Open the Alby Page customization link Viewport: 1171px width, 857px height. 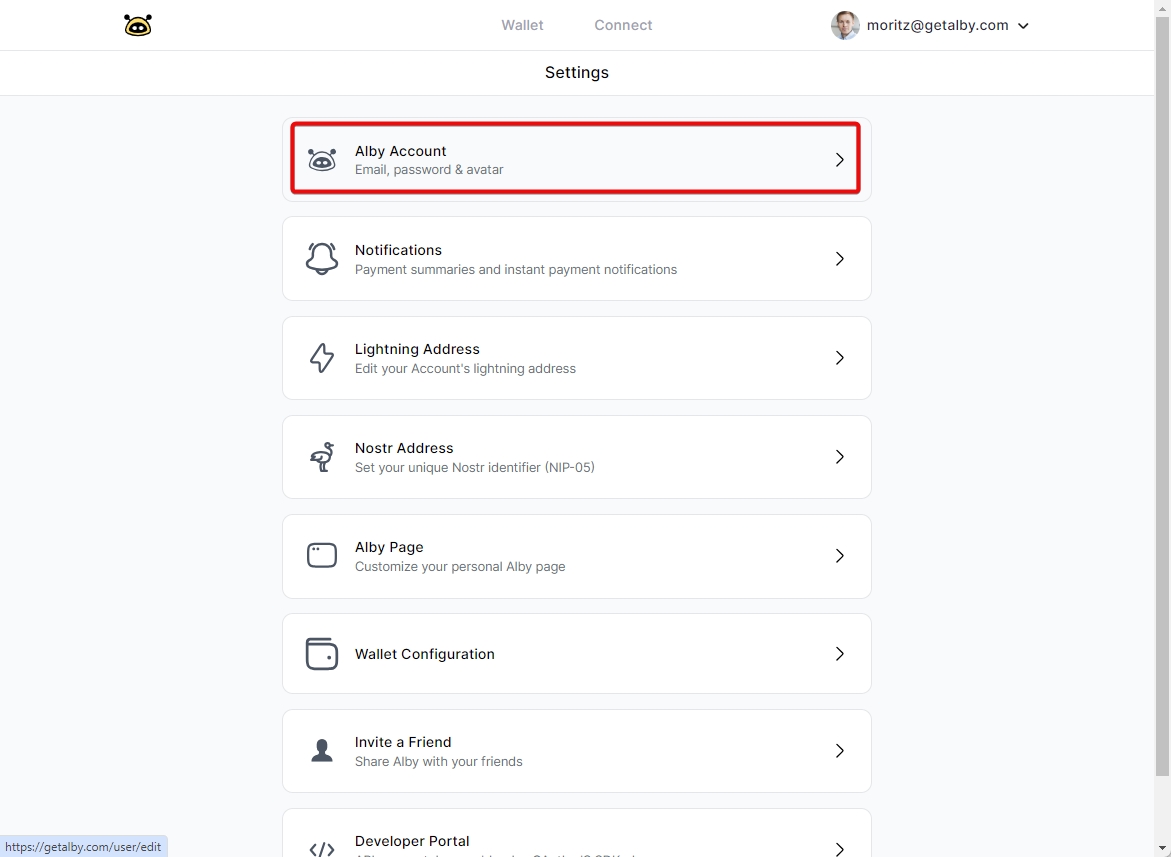pyautogui.click(x=576, y=556)
